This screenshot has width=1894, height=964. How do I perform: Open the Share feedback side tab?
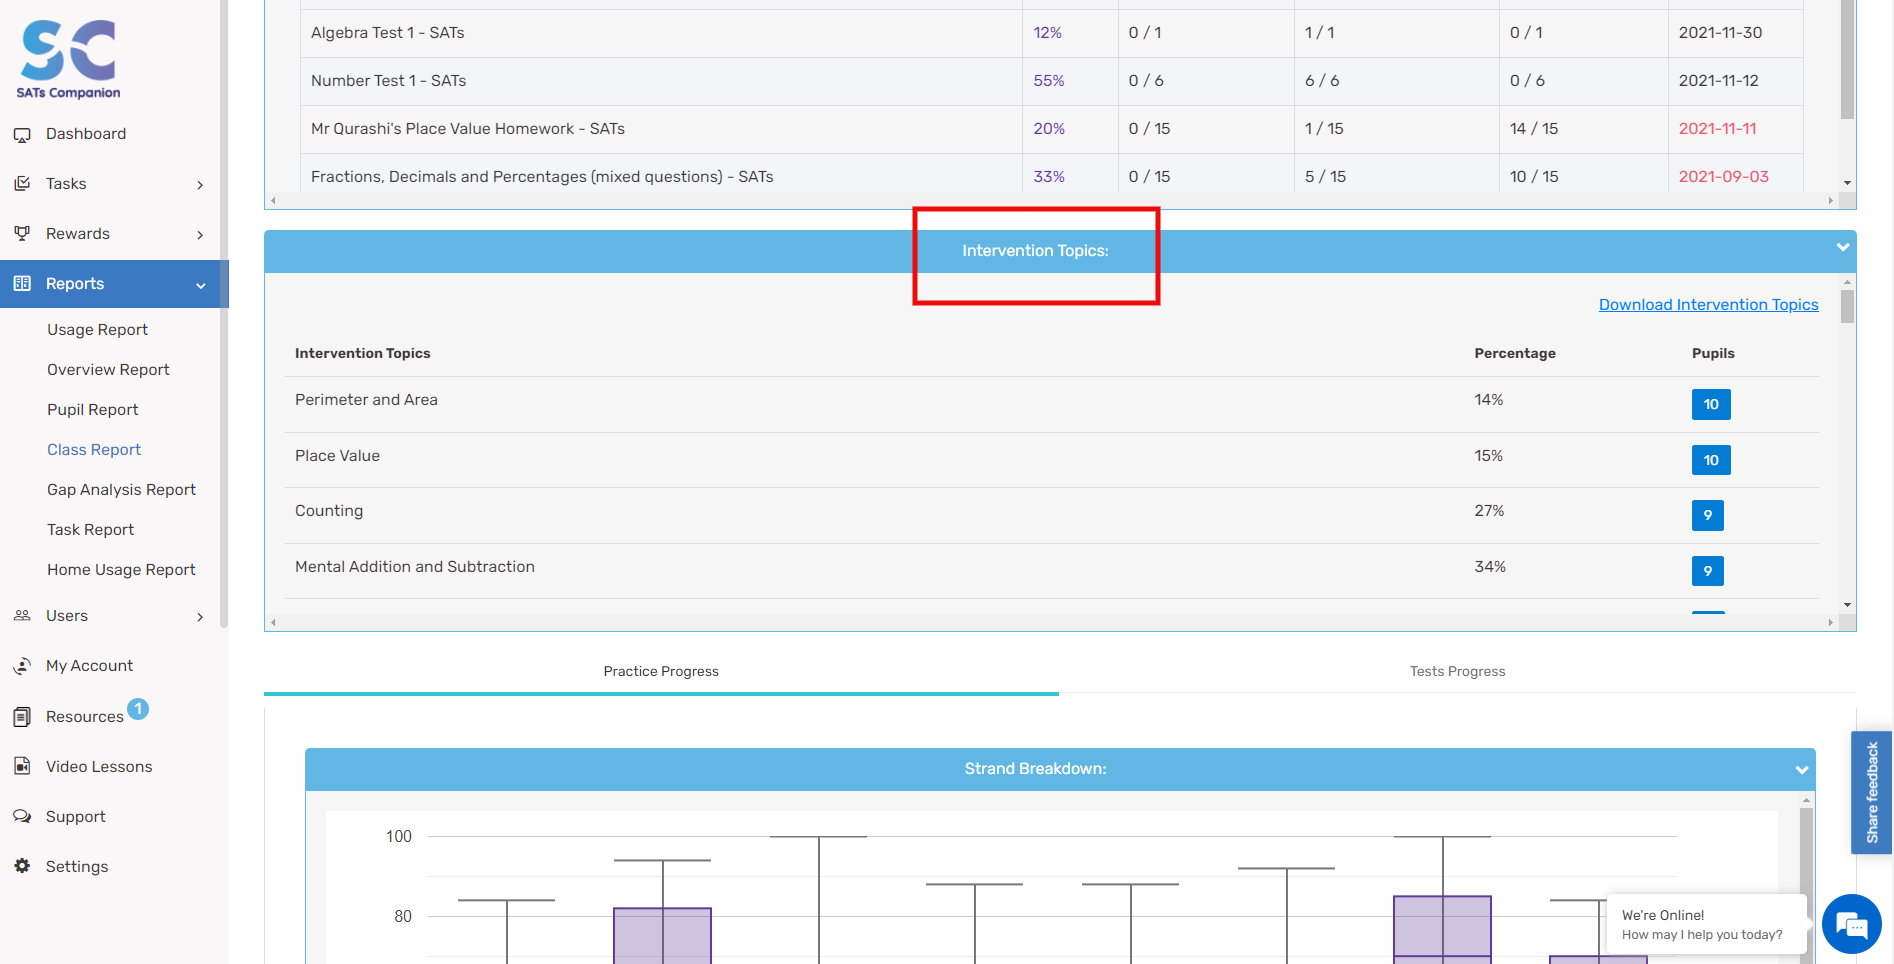pyautogui.click(x=1872, y=792)
